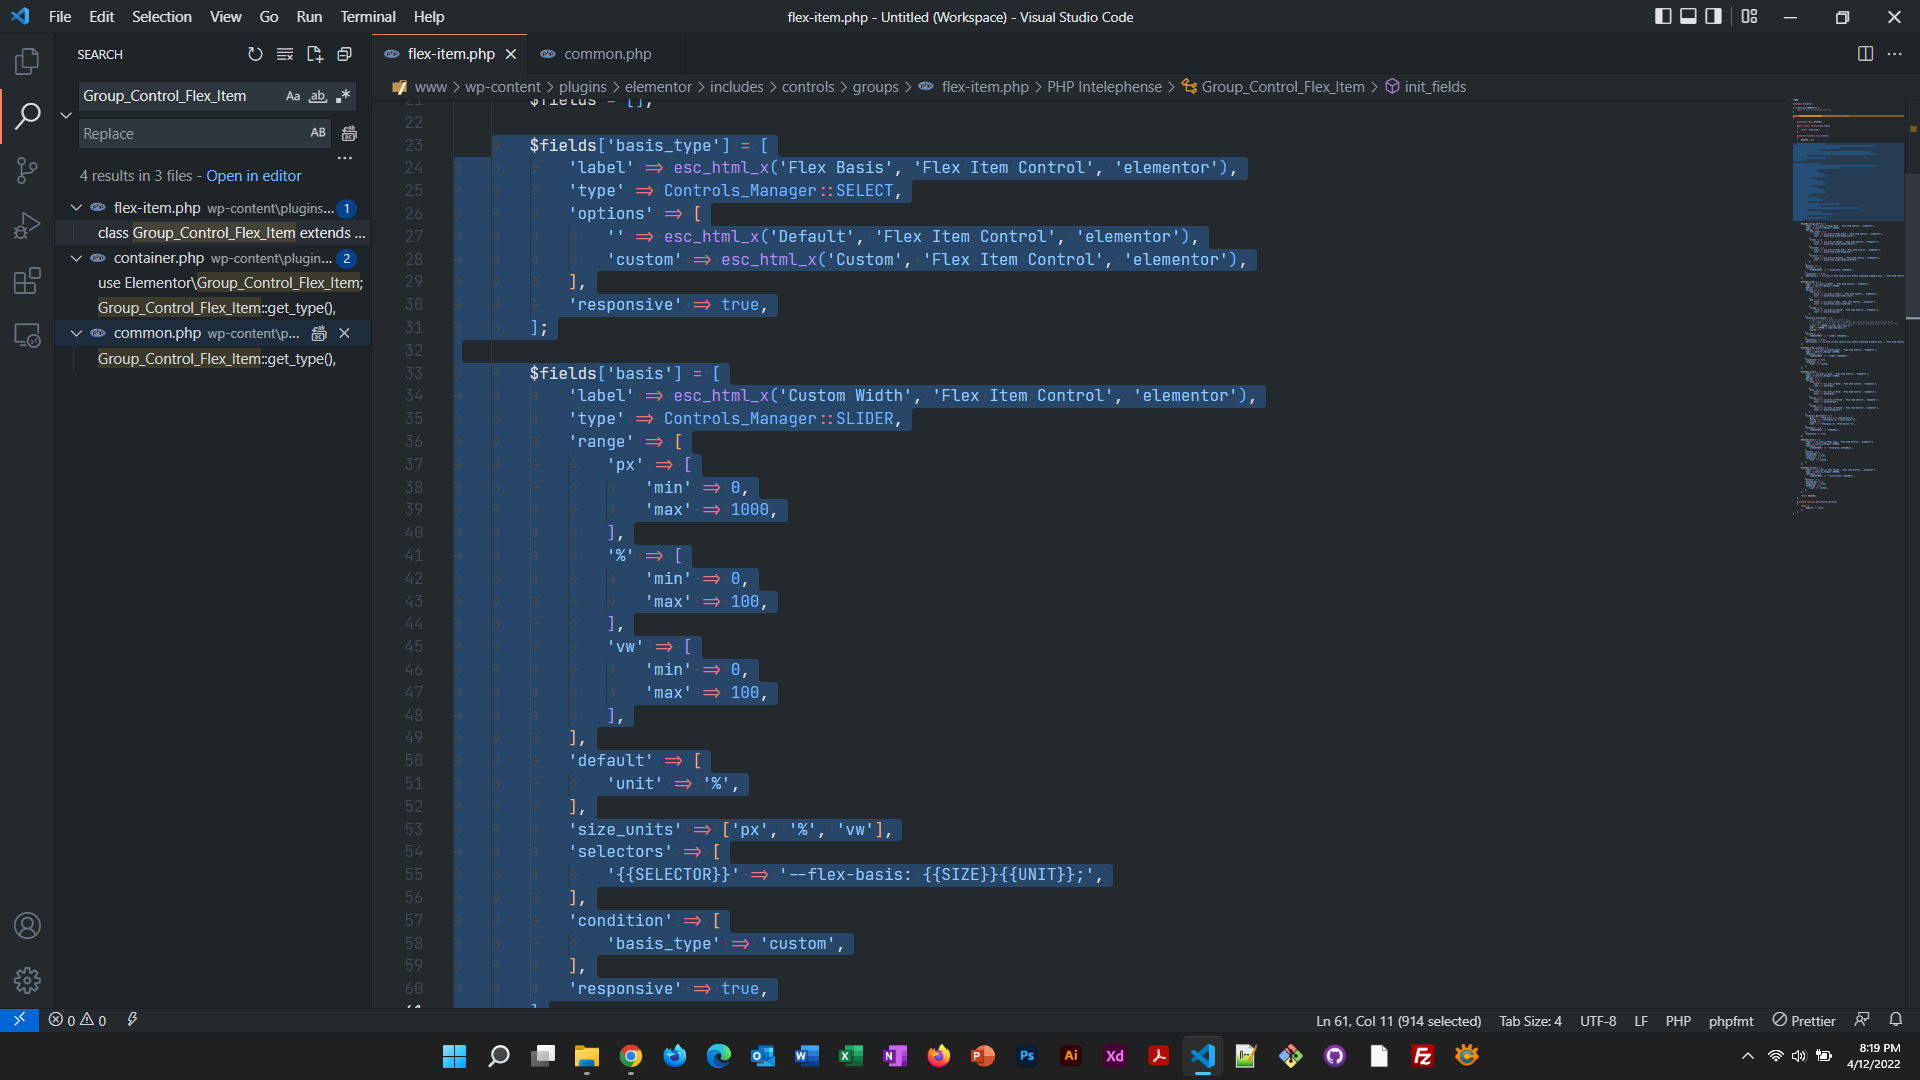Open new search editor
The image size is (1920, 1080).
pyautogui.click(x=315, y=54)
